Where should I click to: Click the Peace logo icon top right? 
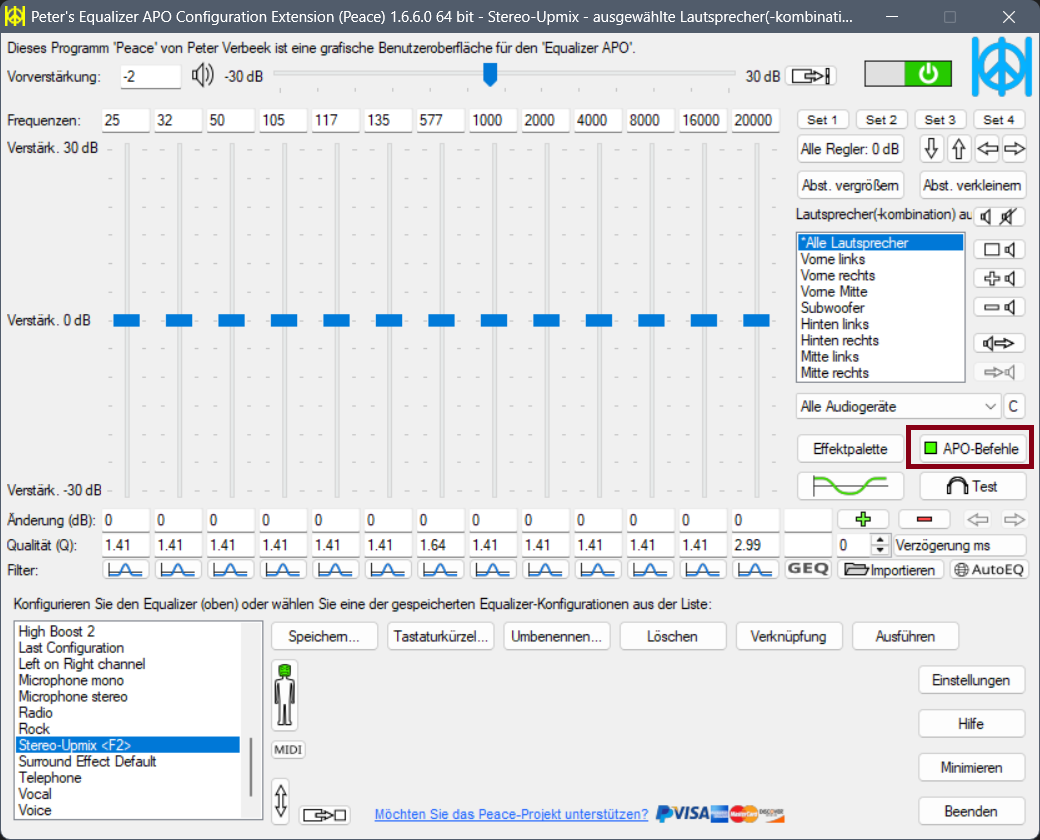pyautogui.click(x=1002, y=67)
